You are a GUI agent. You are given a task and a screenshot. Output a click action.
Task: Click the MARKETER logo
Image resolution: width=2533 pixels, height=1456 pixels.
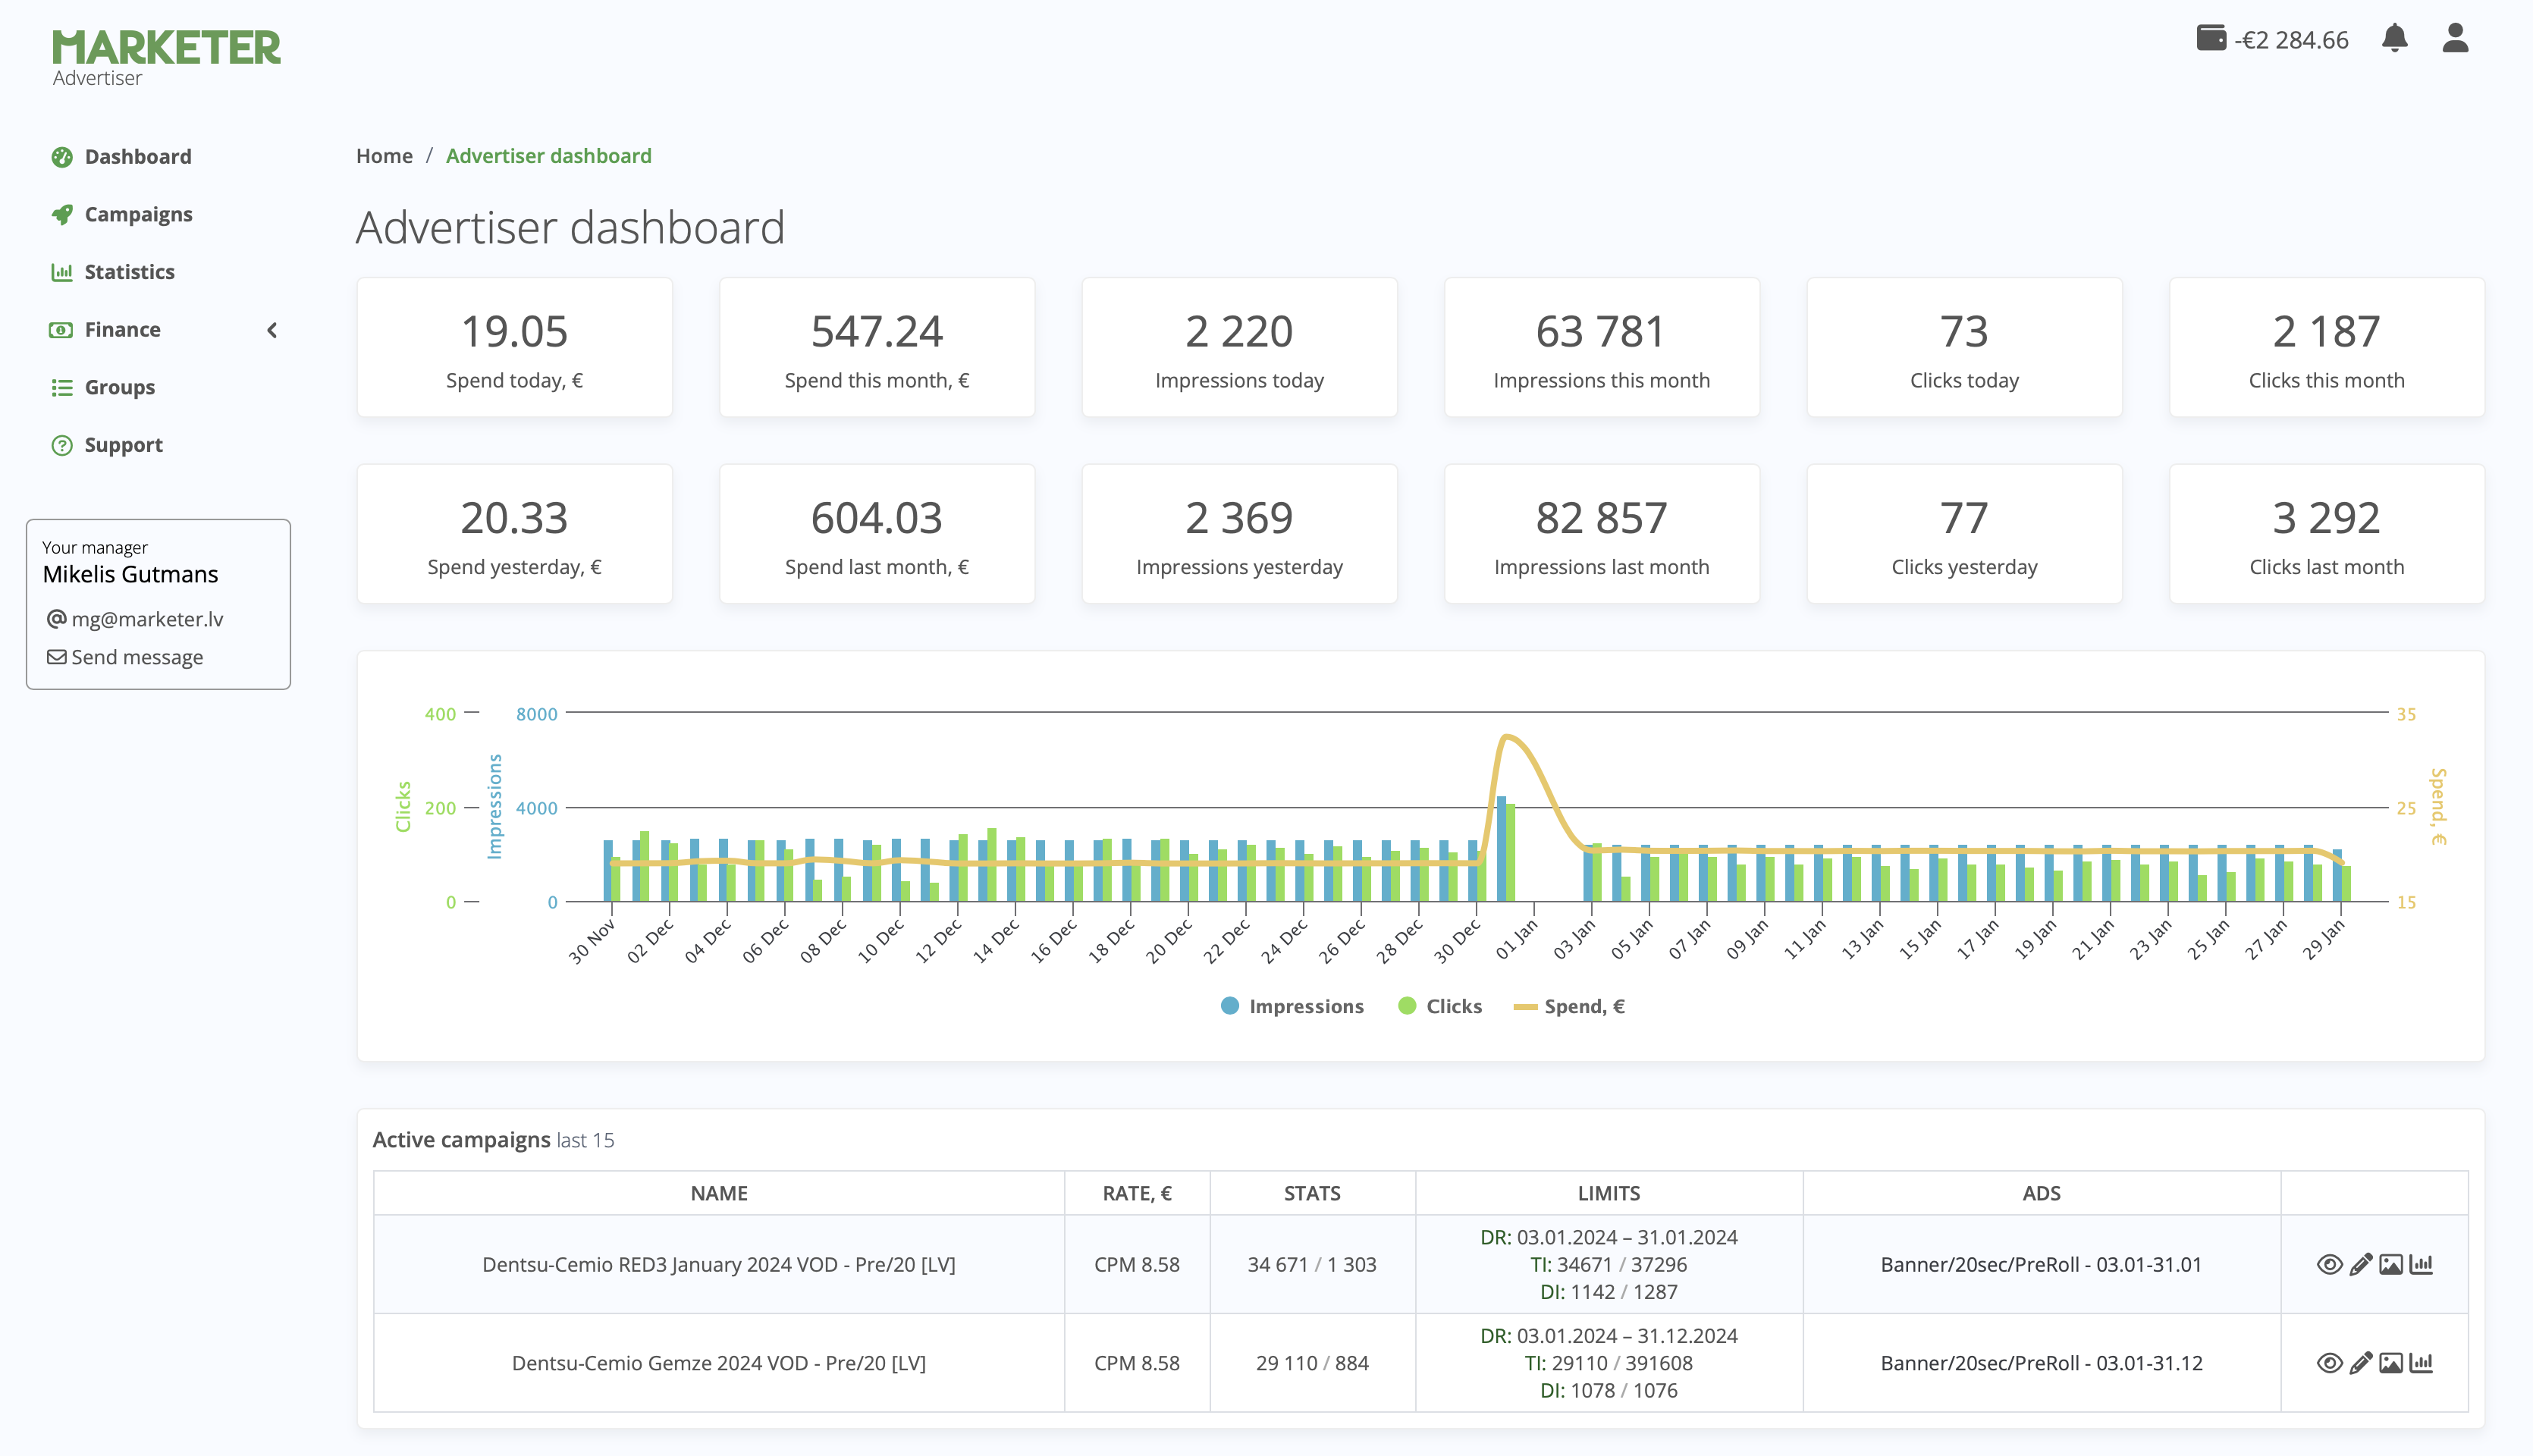[x=166, y=48]
